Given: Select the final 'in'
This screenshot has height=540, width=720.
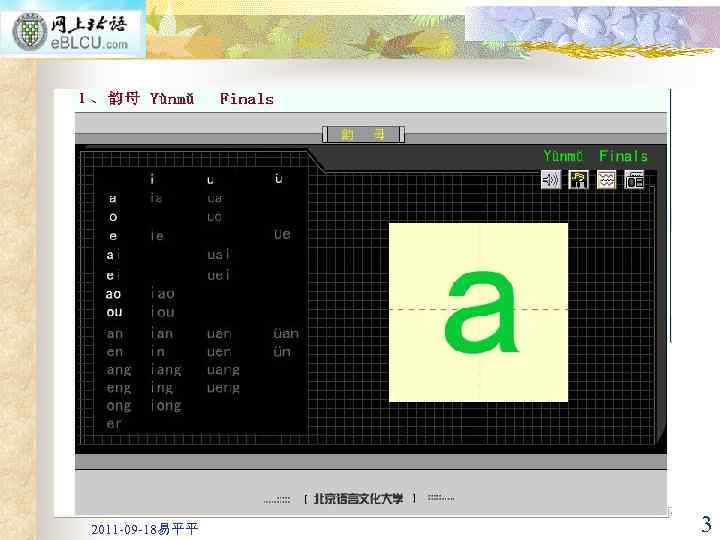Looking at the screenshot, I should tap(158, 352).
